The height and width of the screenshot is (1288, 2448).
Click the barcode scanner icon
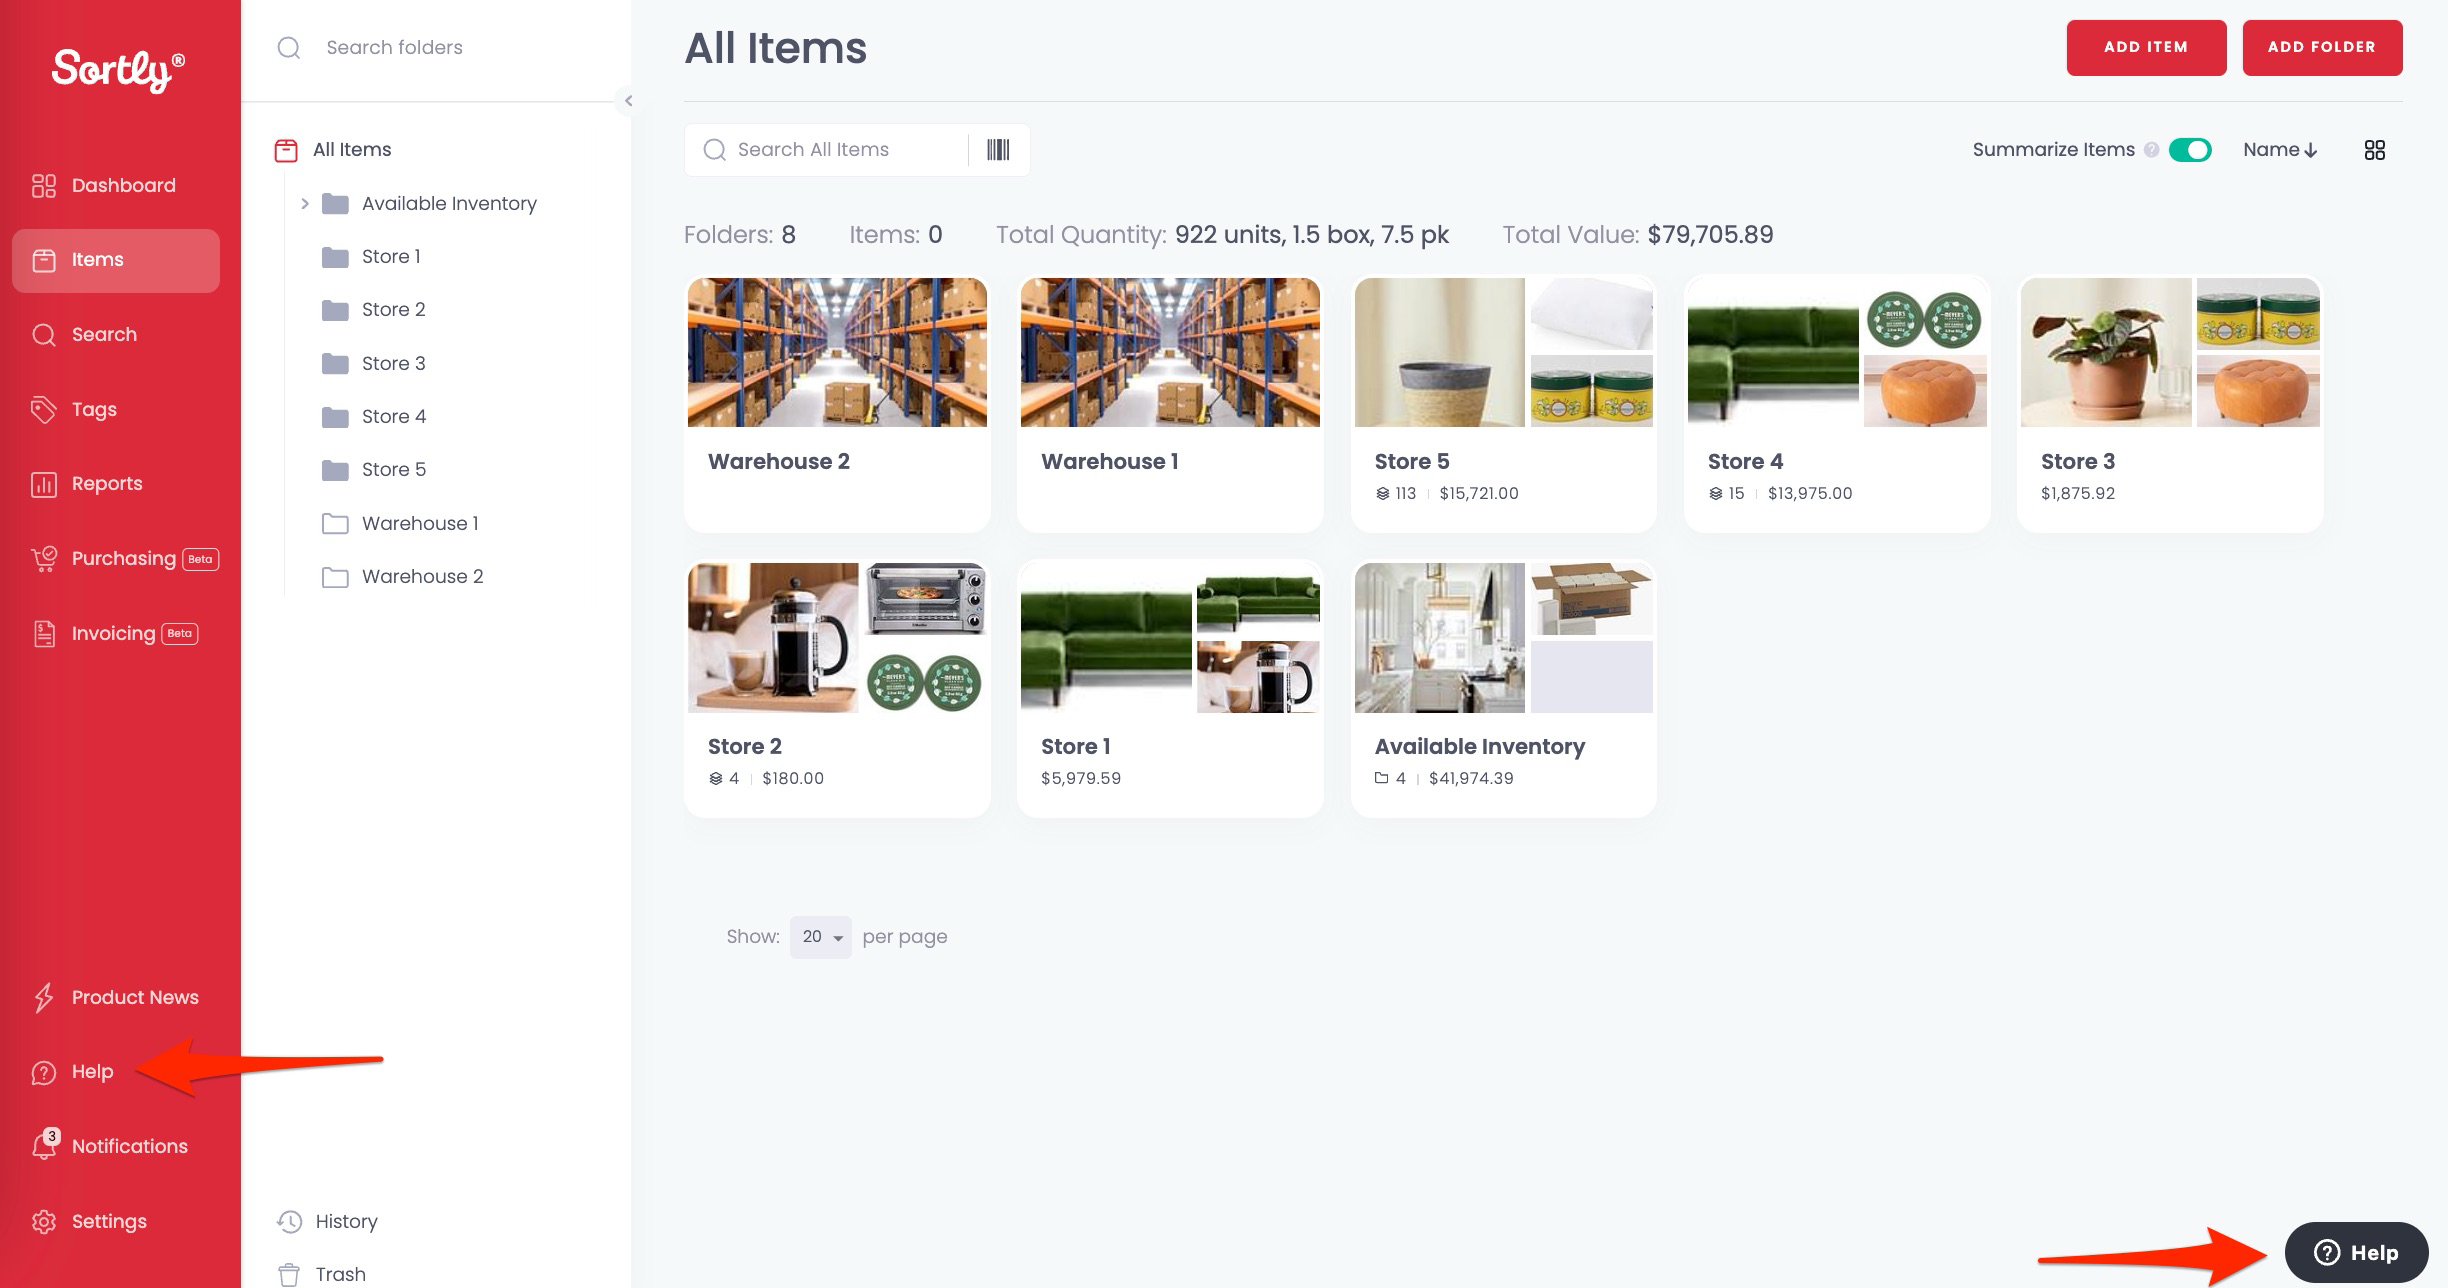998,150
